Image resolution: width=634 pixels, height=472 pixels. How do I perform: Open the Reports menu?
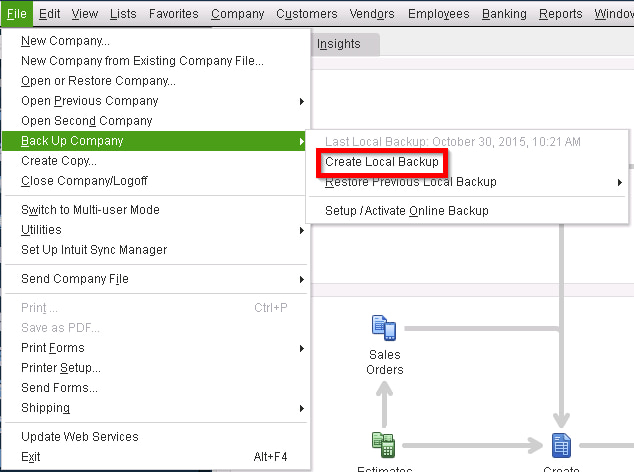pyautogui.click(x=560, y=14)
